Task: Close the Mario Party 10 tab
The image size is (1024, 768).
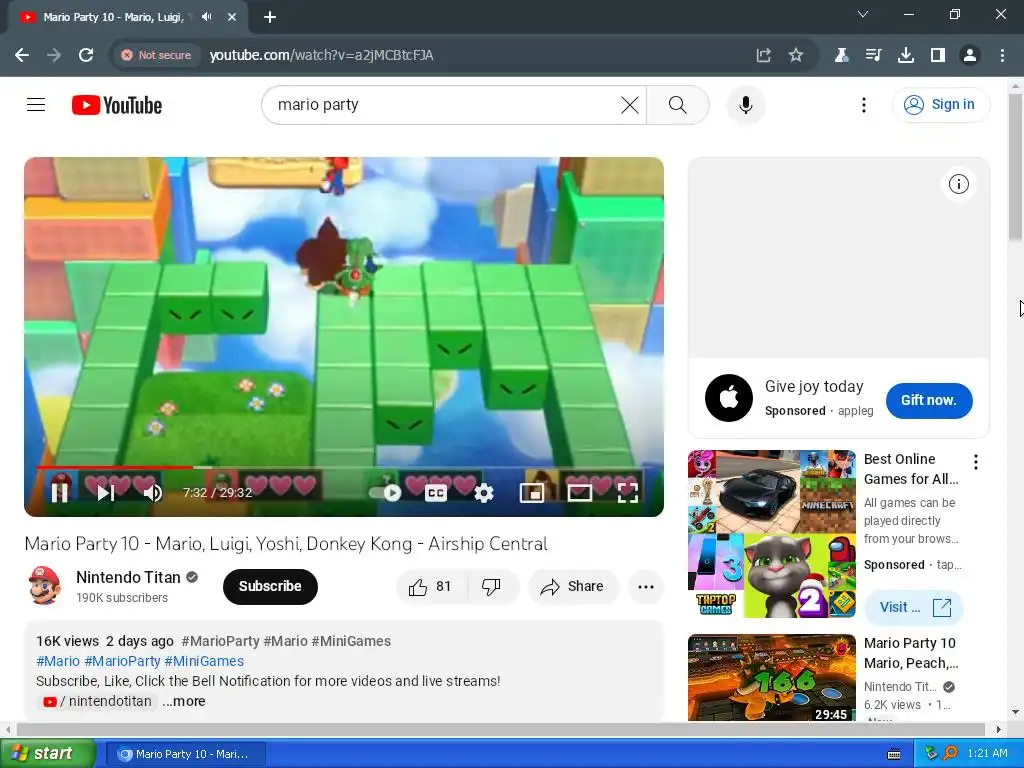Action: coord(232,17)
